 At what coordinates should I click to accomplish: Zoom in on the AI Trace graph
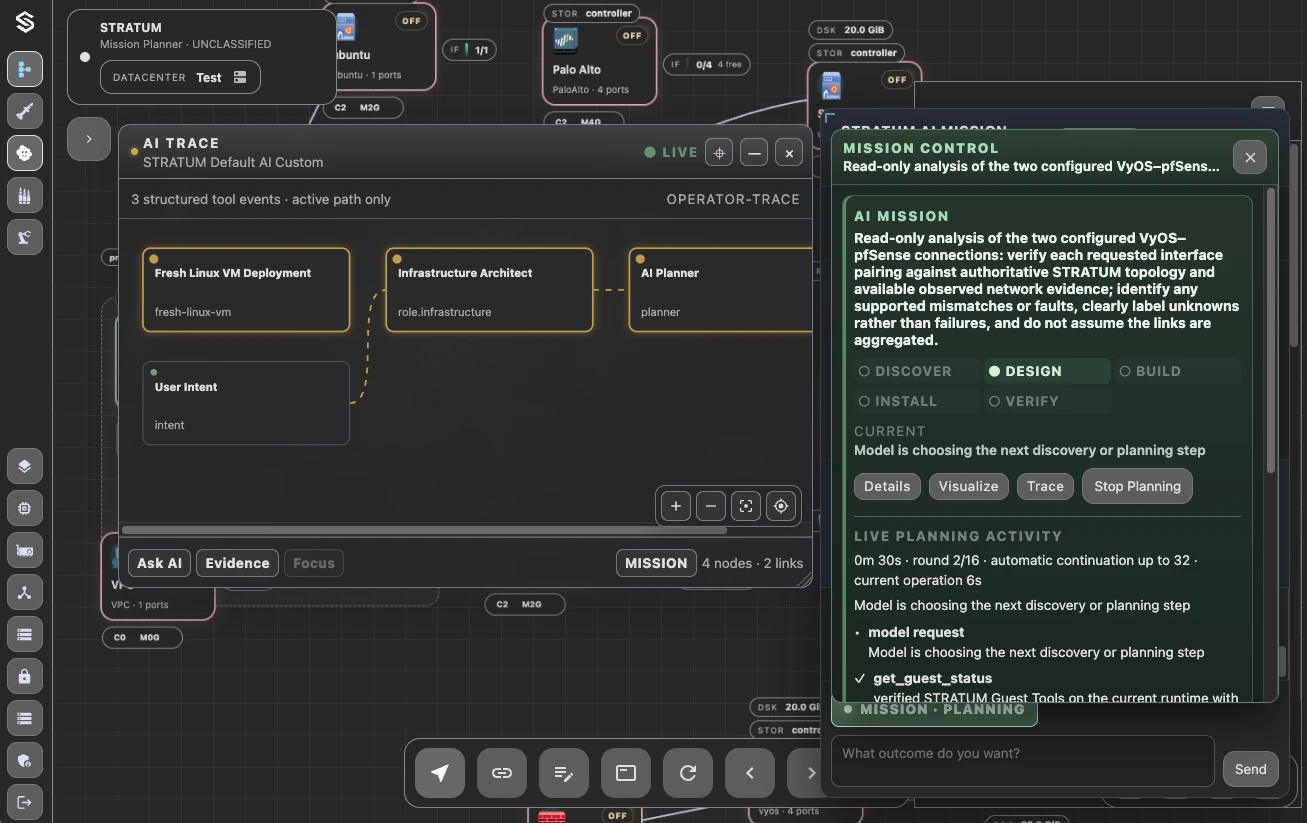(676, 506)
